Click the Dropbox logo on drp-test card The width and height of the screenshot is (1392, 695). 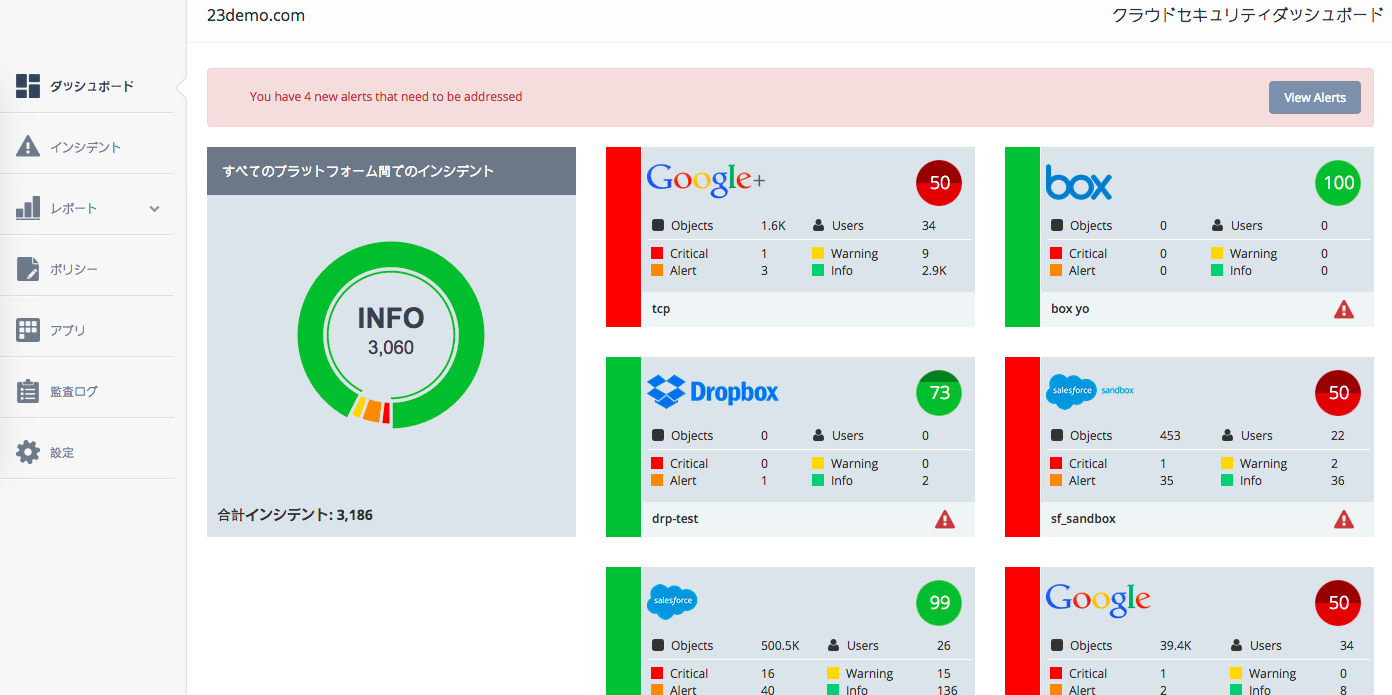(x=713, y=391)
